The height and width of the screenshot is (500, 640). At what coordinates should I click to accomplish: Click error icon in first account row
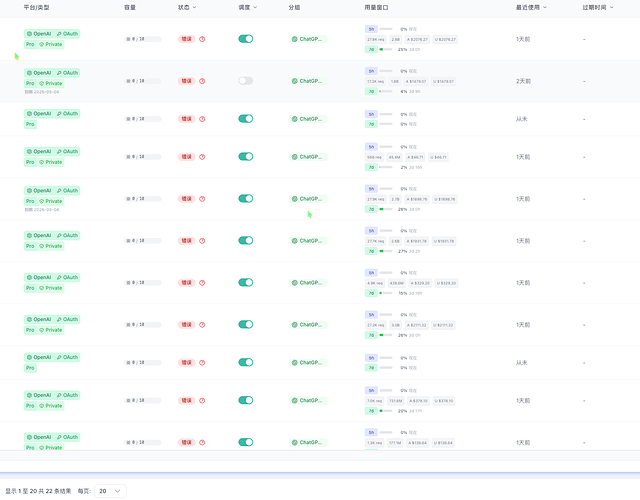[x=202, y=39]
